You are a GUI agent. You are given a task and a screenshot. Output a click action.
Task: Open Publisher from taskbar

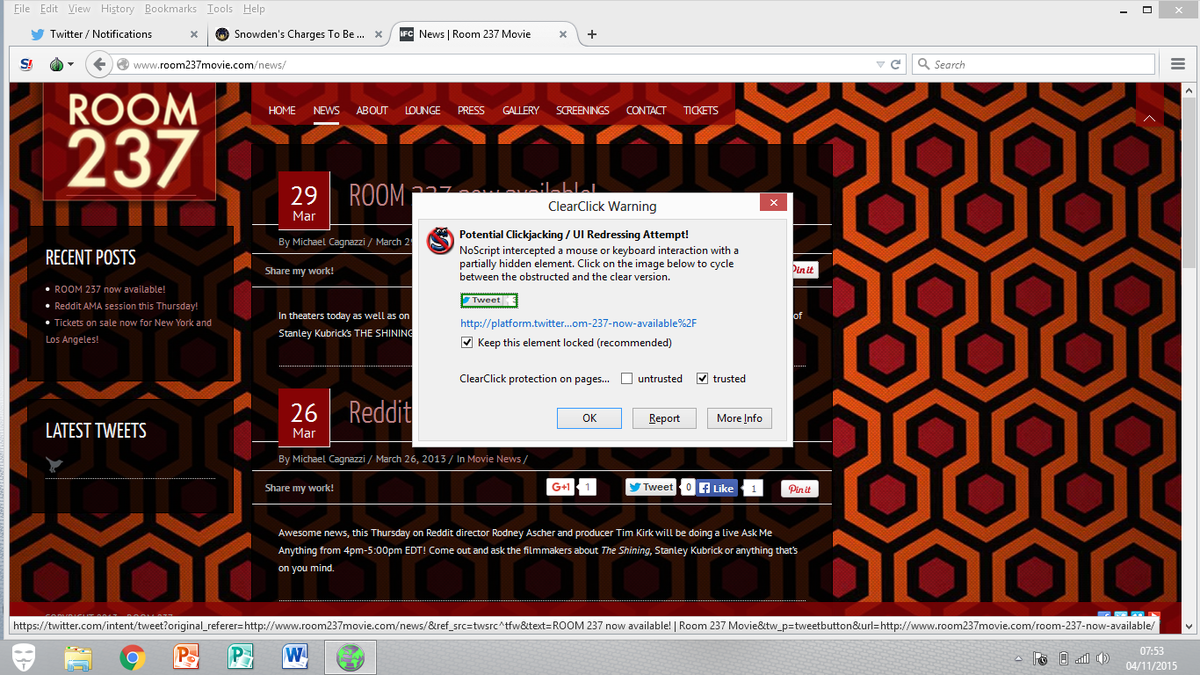click(241, 657)
